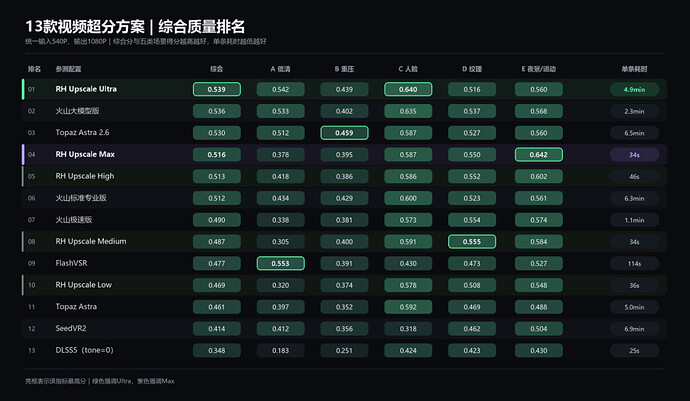Select the 'RH Upscale Medium' row name

pos(91,241)
